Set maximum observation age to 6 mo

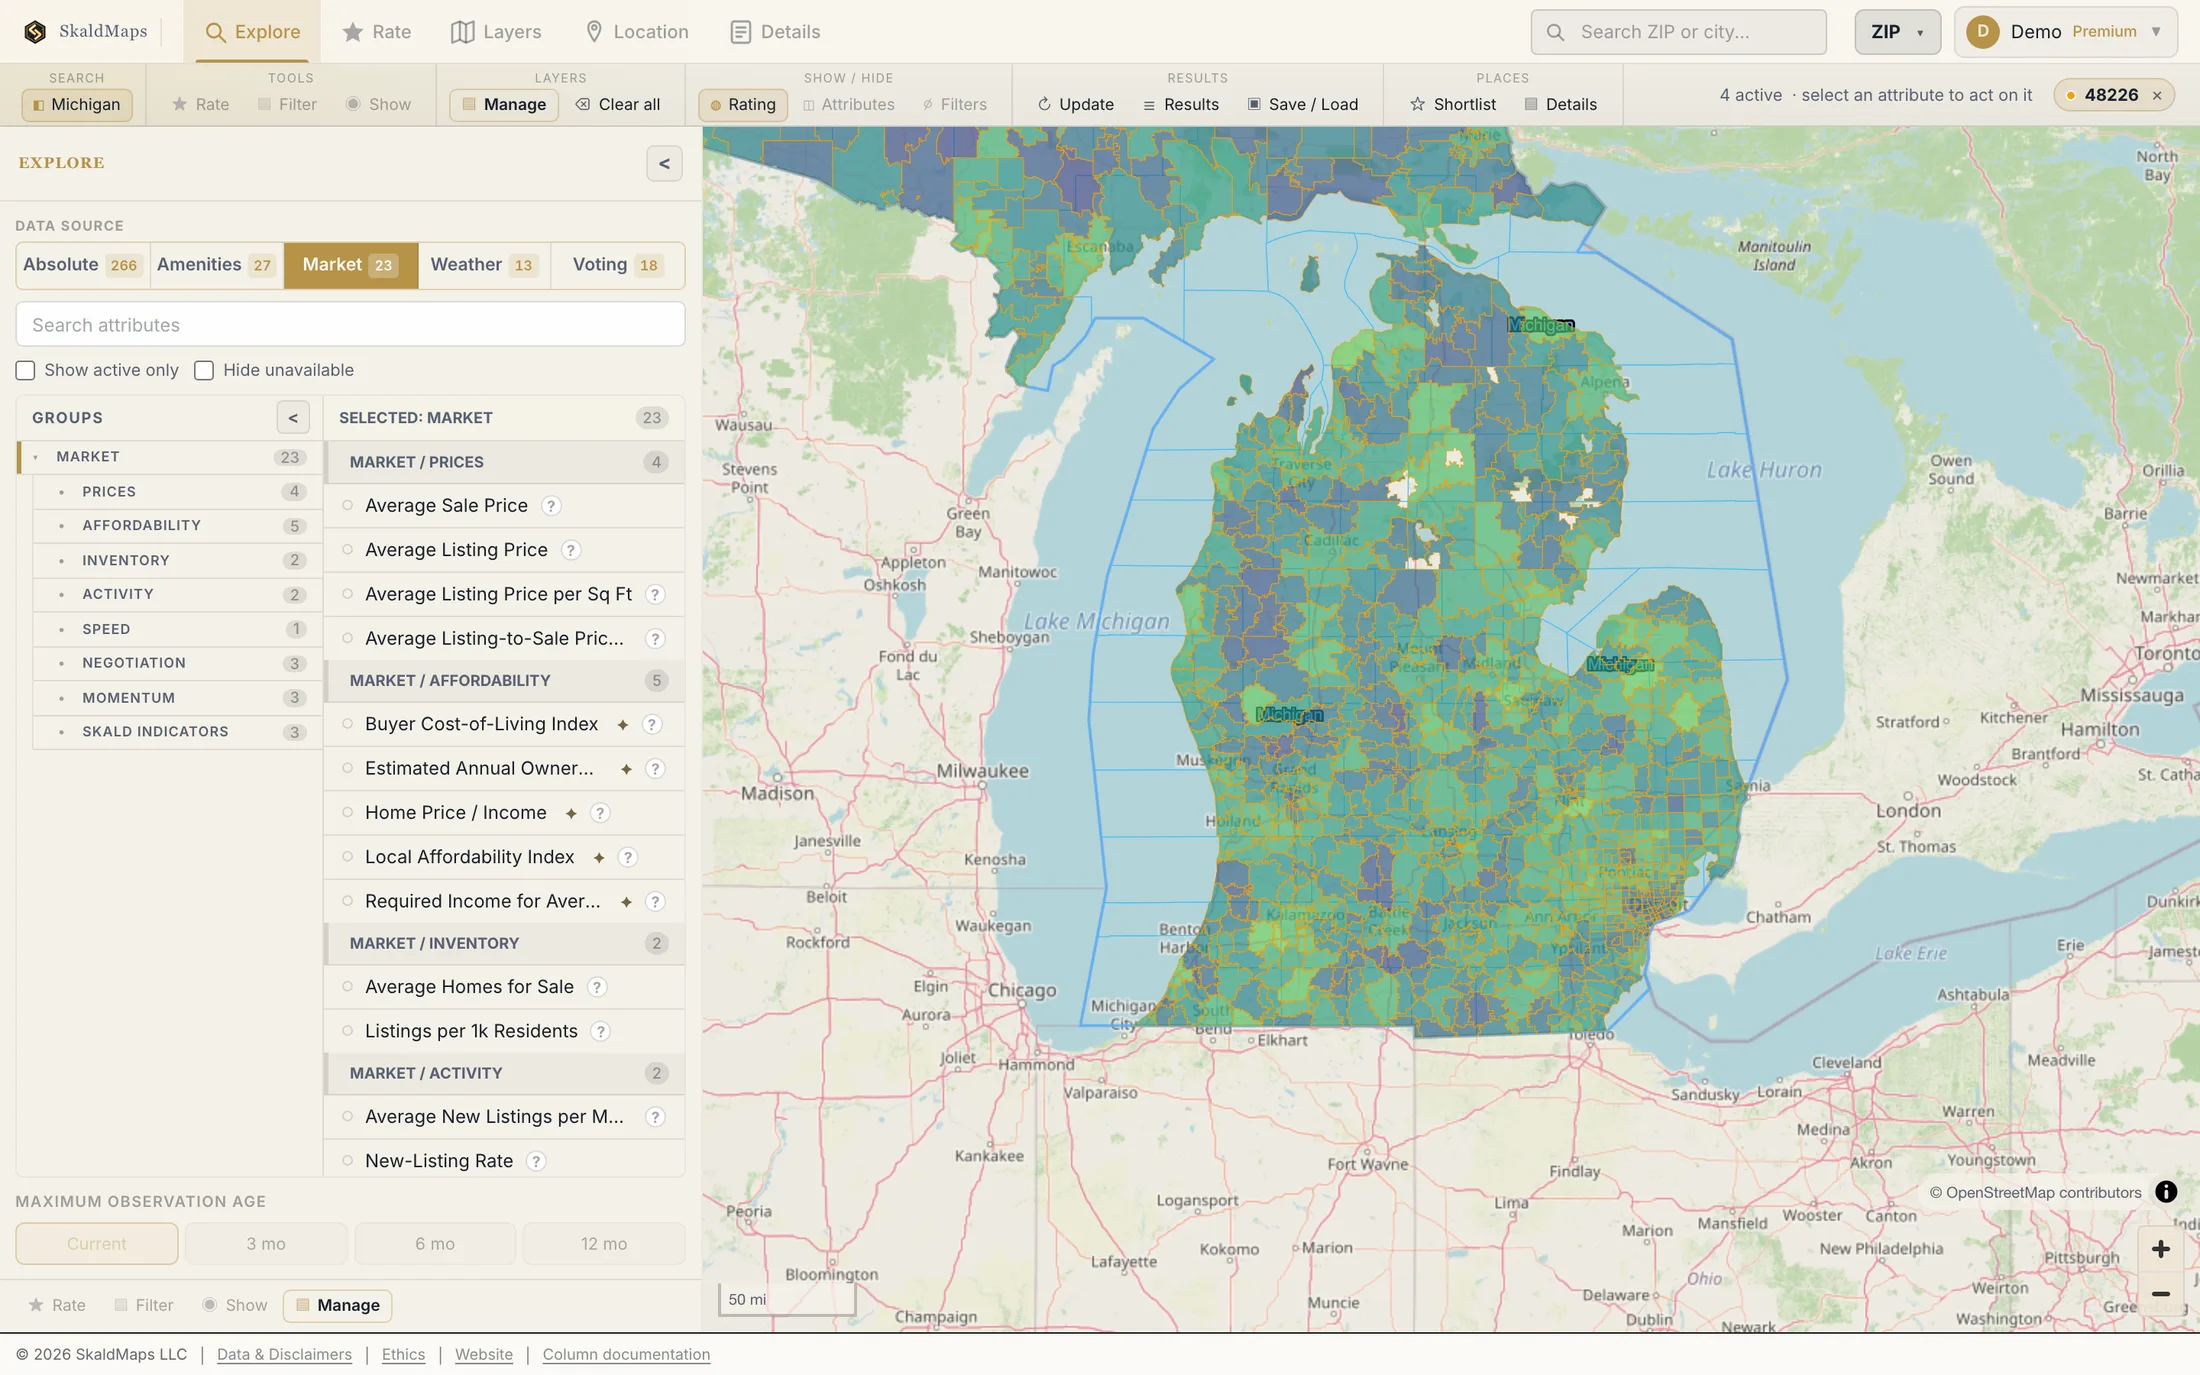coord(435,1244)
